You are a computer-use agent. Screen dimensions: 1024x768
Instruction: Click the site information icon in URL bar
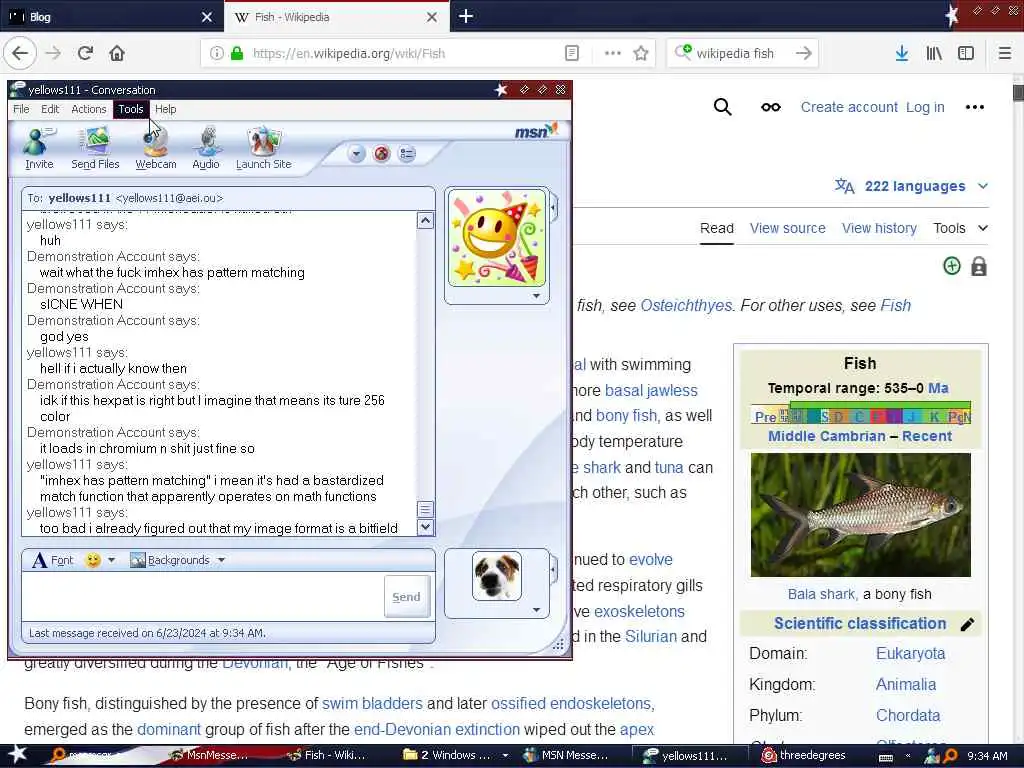pyautogui.click(x=216, y=54)
